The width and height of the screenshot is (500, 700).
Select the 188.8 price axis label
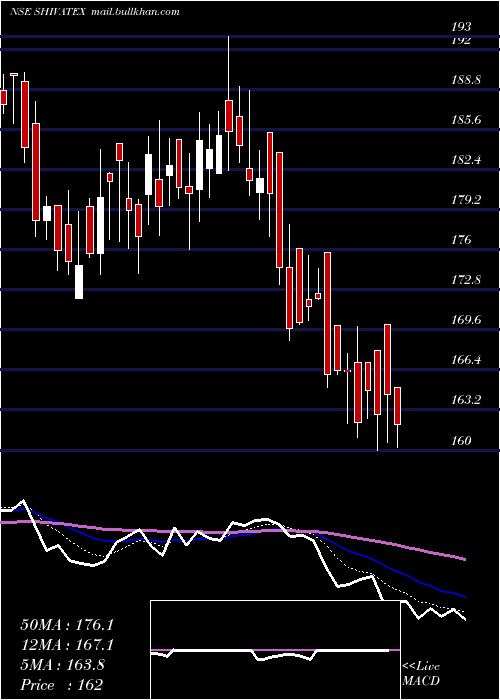[466, 80]
